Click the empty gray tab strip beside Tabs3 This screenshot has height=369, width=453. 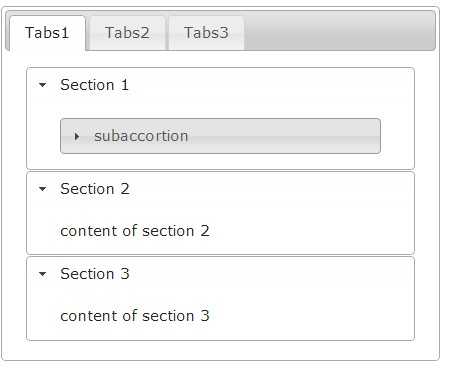click(x=340, y=31)
